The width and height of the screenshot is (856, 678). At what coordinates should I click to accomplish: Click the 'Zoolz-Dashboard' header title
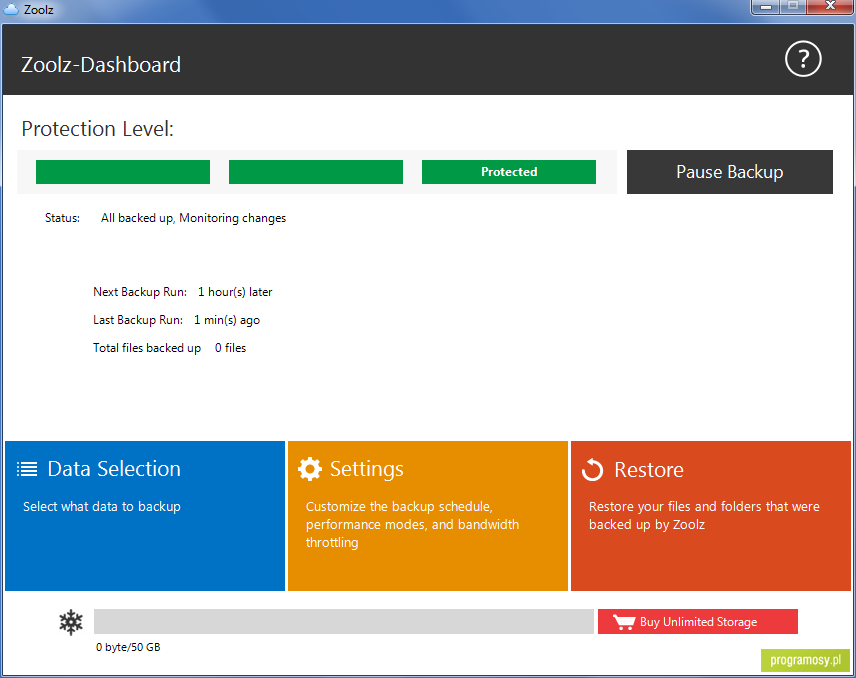(101, 65)
